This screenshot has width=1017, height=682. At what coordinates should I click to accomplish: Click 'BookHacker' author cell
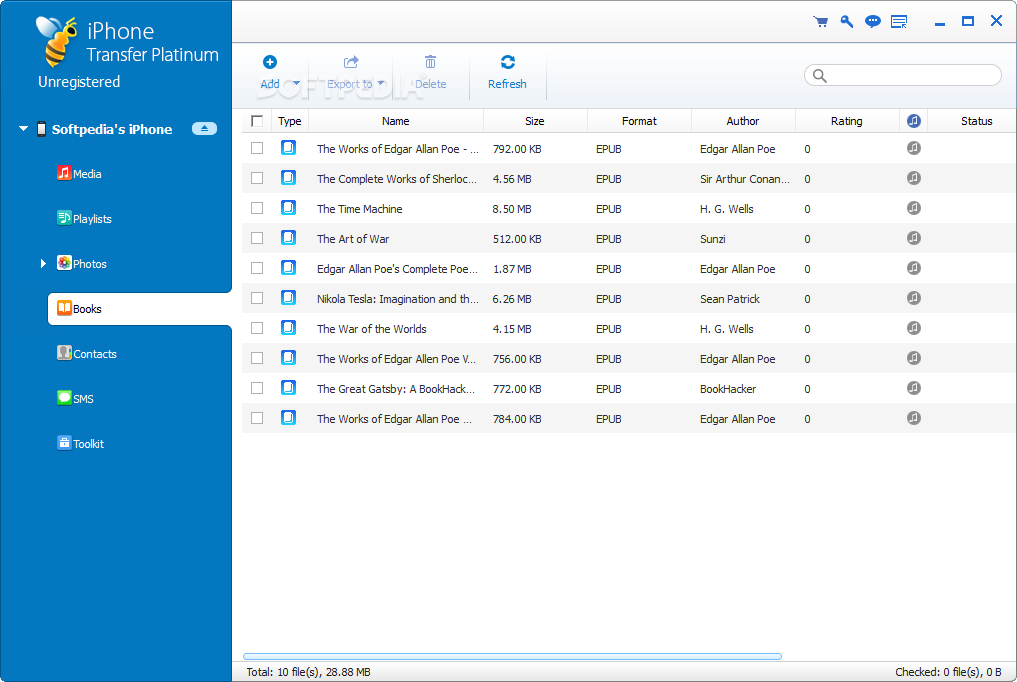728,389
